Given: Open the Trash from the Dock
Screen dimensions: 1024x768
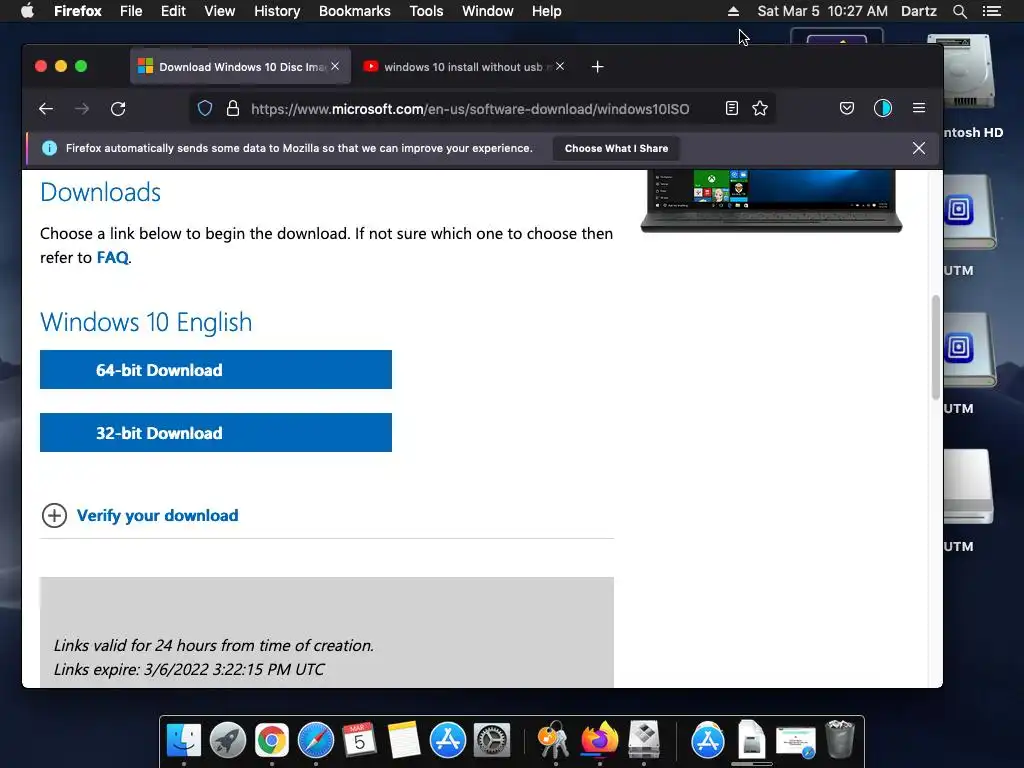Looking at the screenshot, I should point(840,739).
